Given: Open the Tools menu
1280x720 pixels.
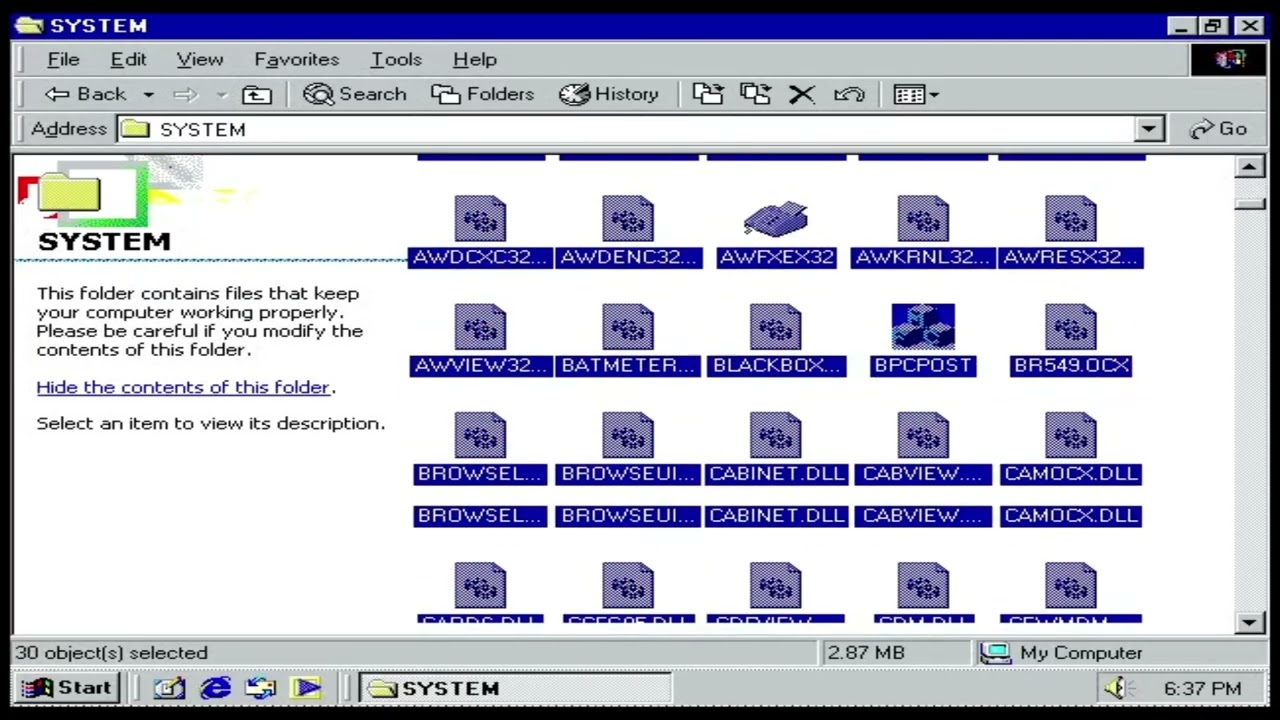Looking at the screenshot, I should click(396, 59).
